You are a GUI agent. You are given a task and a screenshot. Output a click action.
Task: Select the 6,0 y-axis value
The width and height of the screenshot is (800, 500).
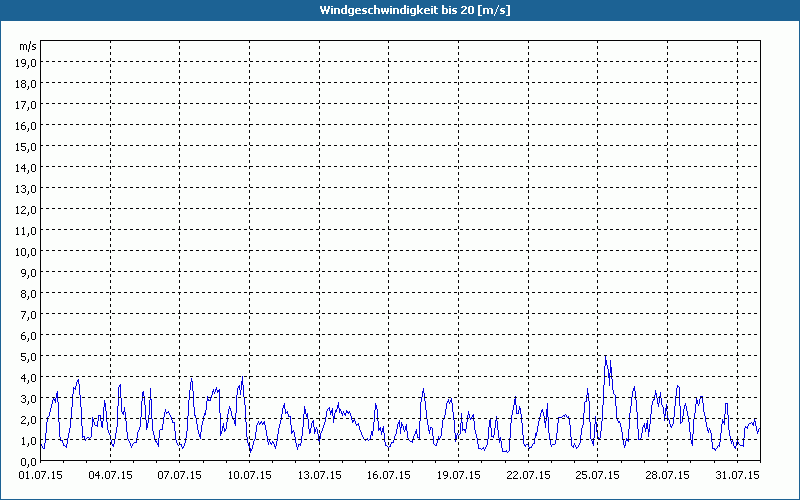pyautogui.click(x=29, y=336)
